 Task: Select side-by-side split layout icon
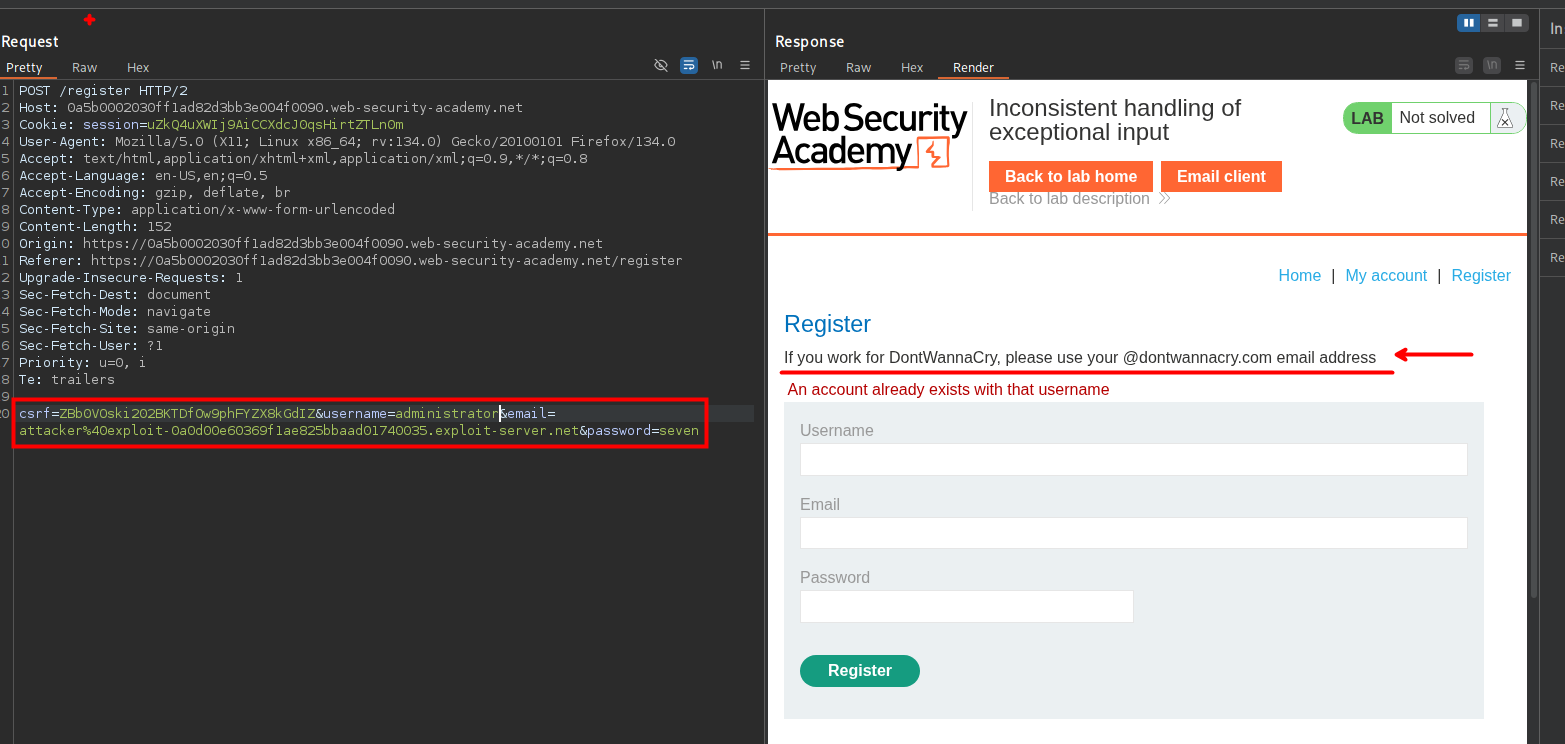click(x=1468, y=23)
